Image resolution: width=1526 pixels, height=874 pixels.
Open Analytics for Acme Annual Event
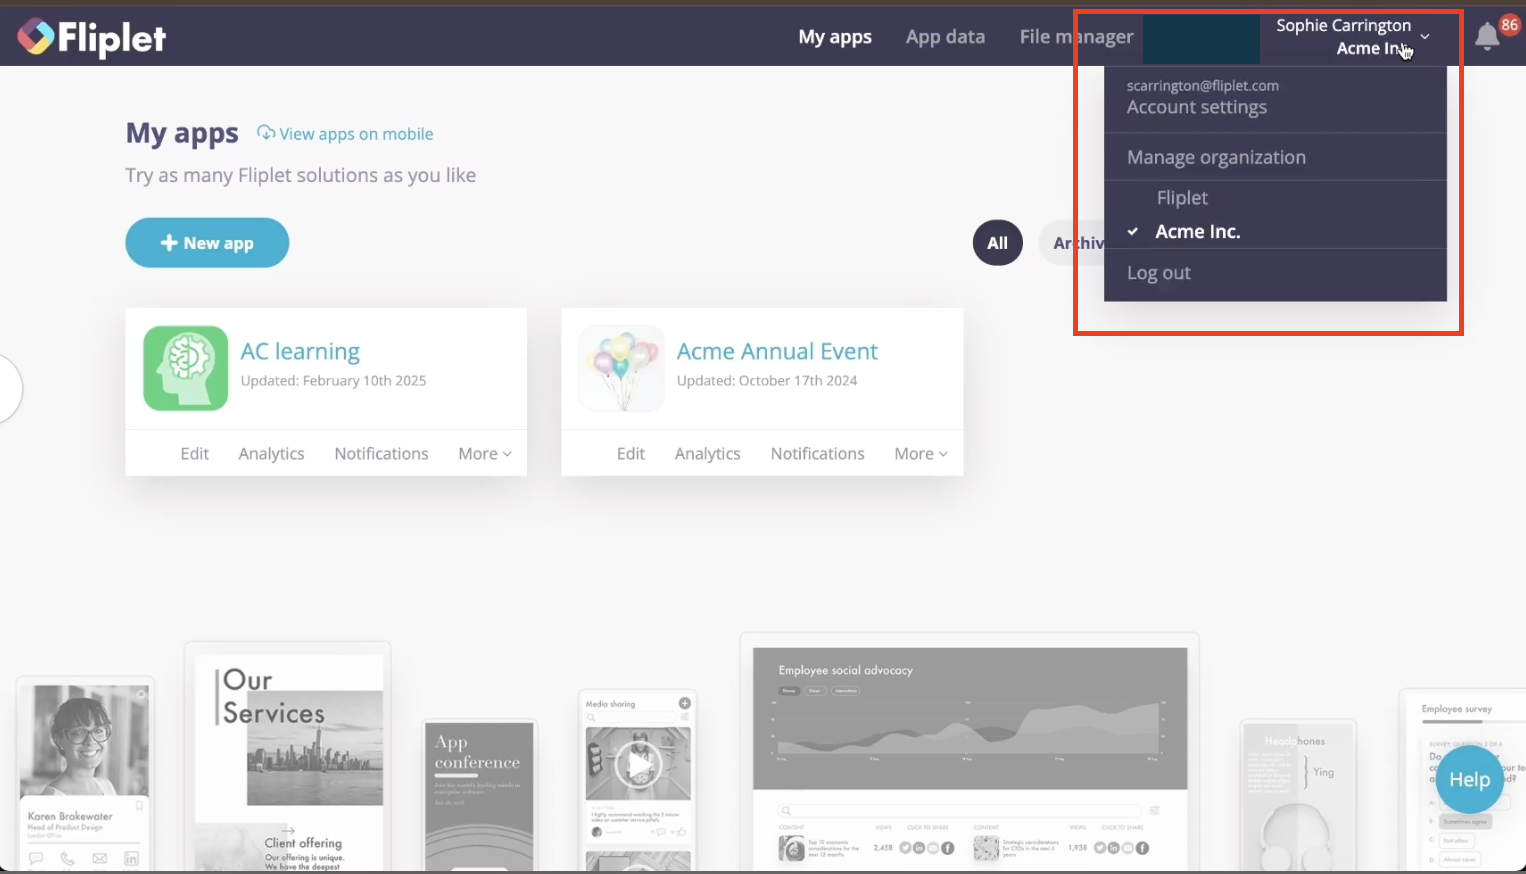pyautogui.click(x=707, y=453)
